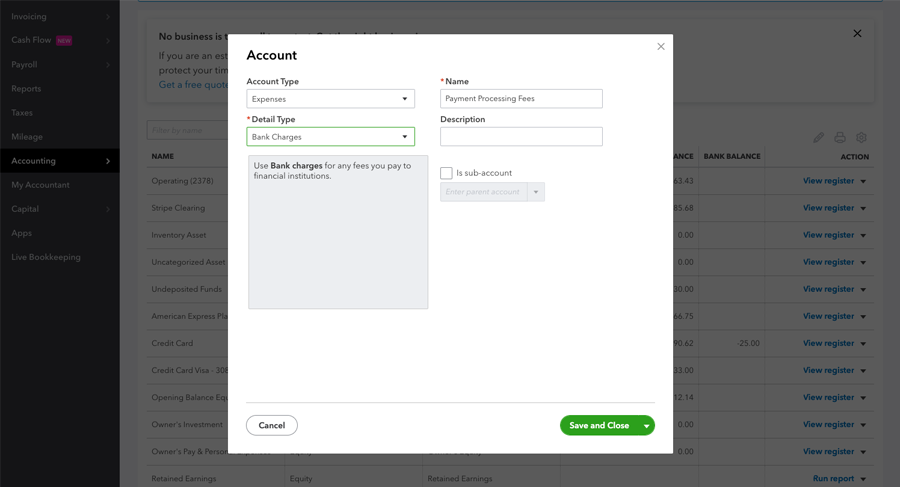Click the pencil edit icon above table
This screenshot has width=900, height=487.
[818, 138]
